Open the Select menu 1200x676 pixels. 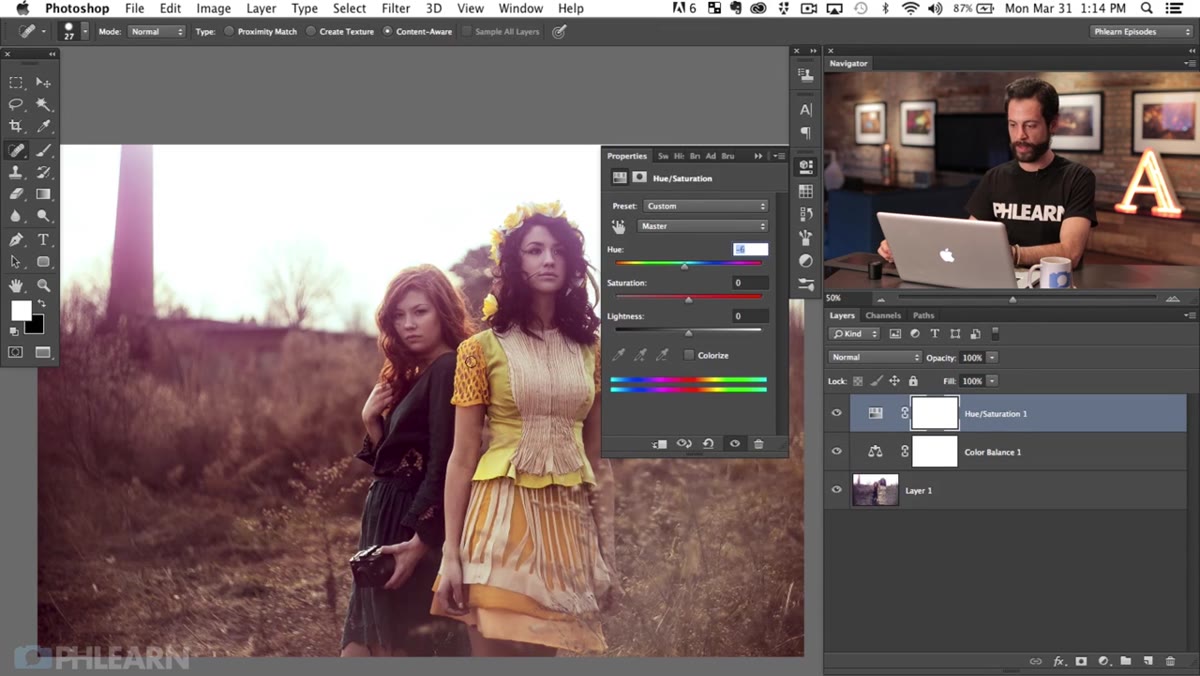[349, 8]
